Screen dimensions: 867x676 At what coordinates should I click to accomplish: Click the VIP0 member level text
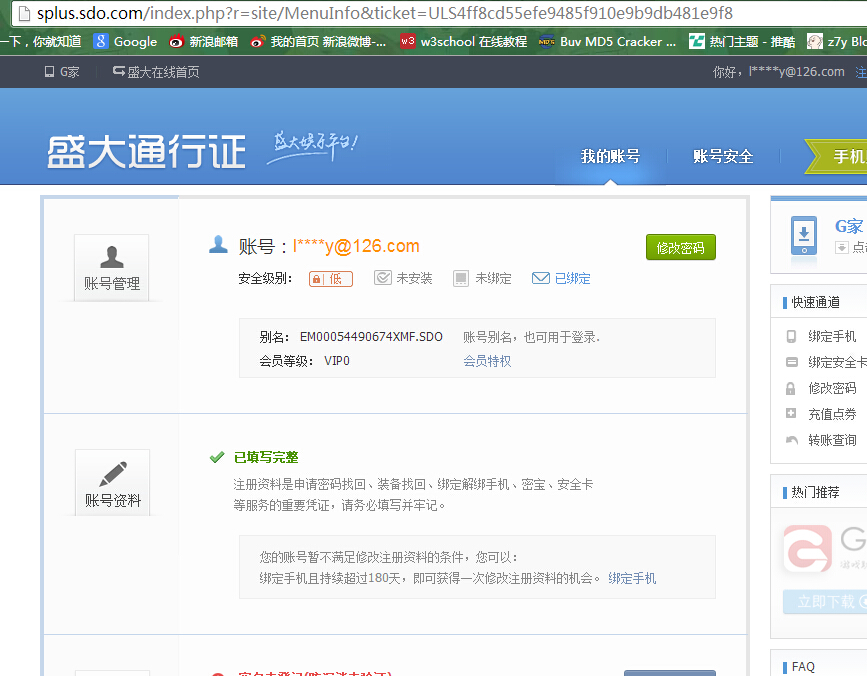pos(337,361)
